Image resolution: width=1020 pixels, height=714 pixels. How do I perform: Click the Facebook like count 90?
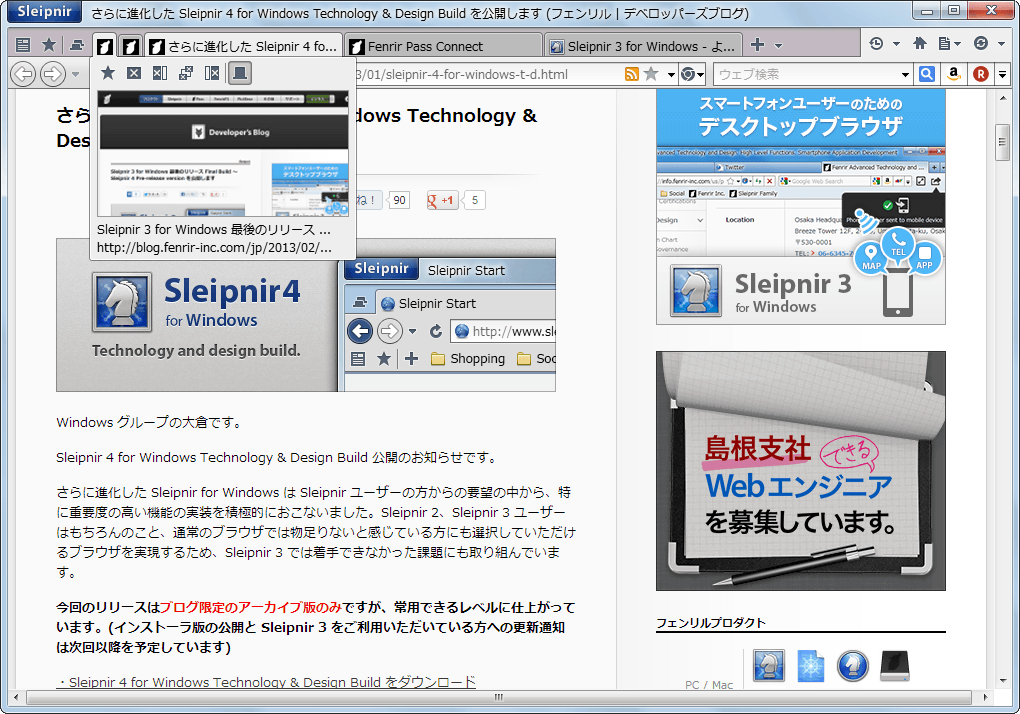point(399,200)
